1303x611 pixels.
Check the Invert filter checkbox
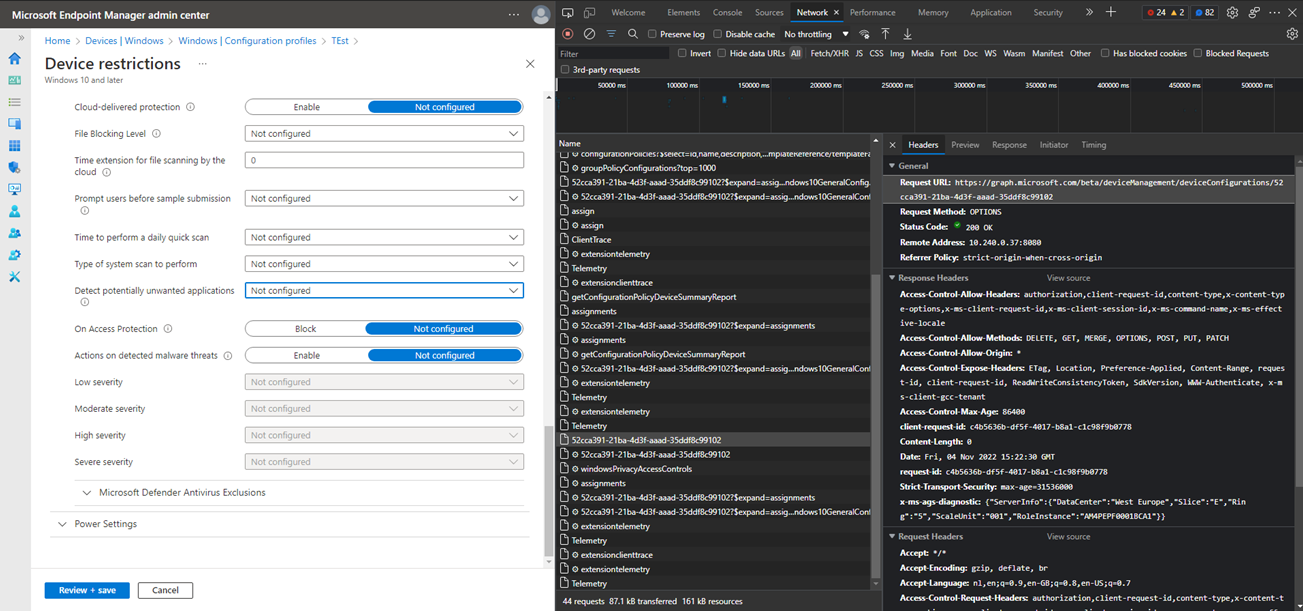click(x=682, y=53)
